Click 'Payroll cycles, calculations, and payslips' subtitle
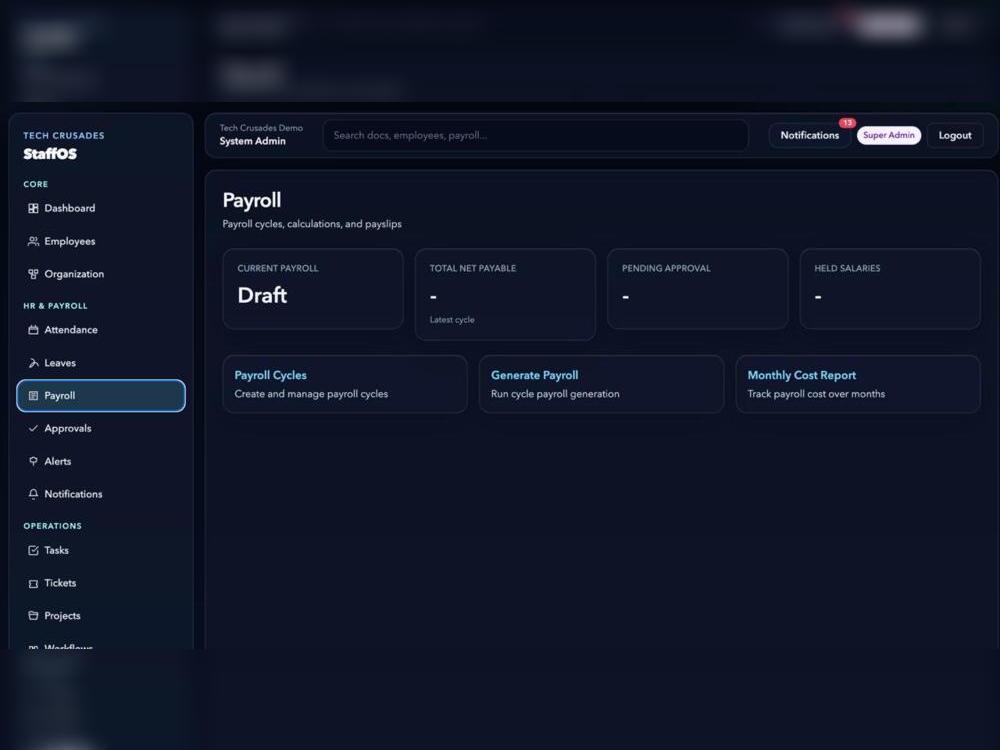 click(312, 224)
